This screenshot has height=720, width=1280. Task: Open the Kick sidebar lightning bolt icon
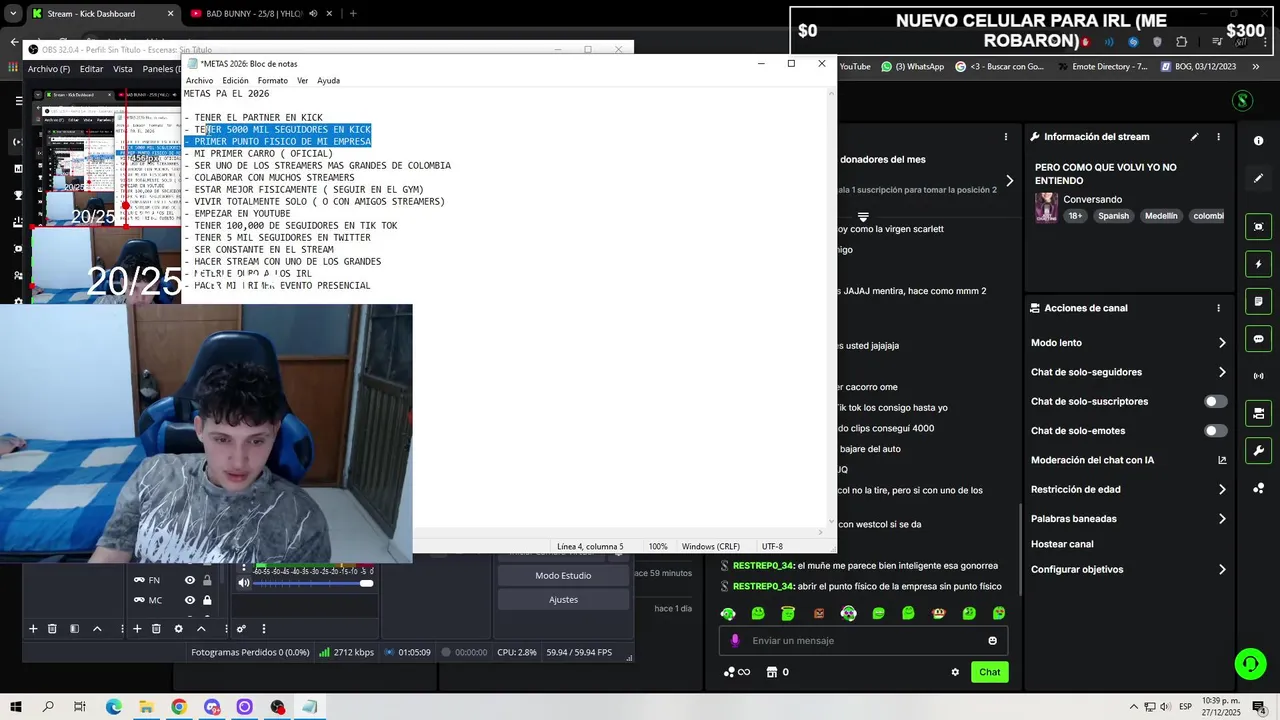(x=1258, y=264)
